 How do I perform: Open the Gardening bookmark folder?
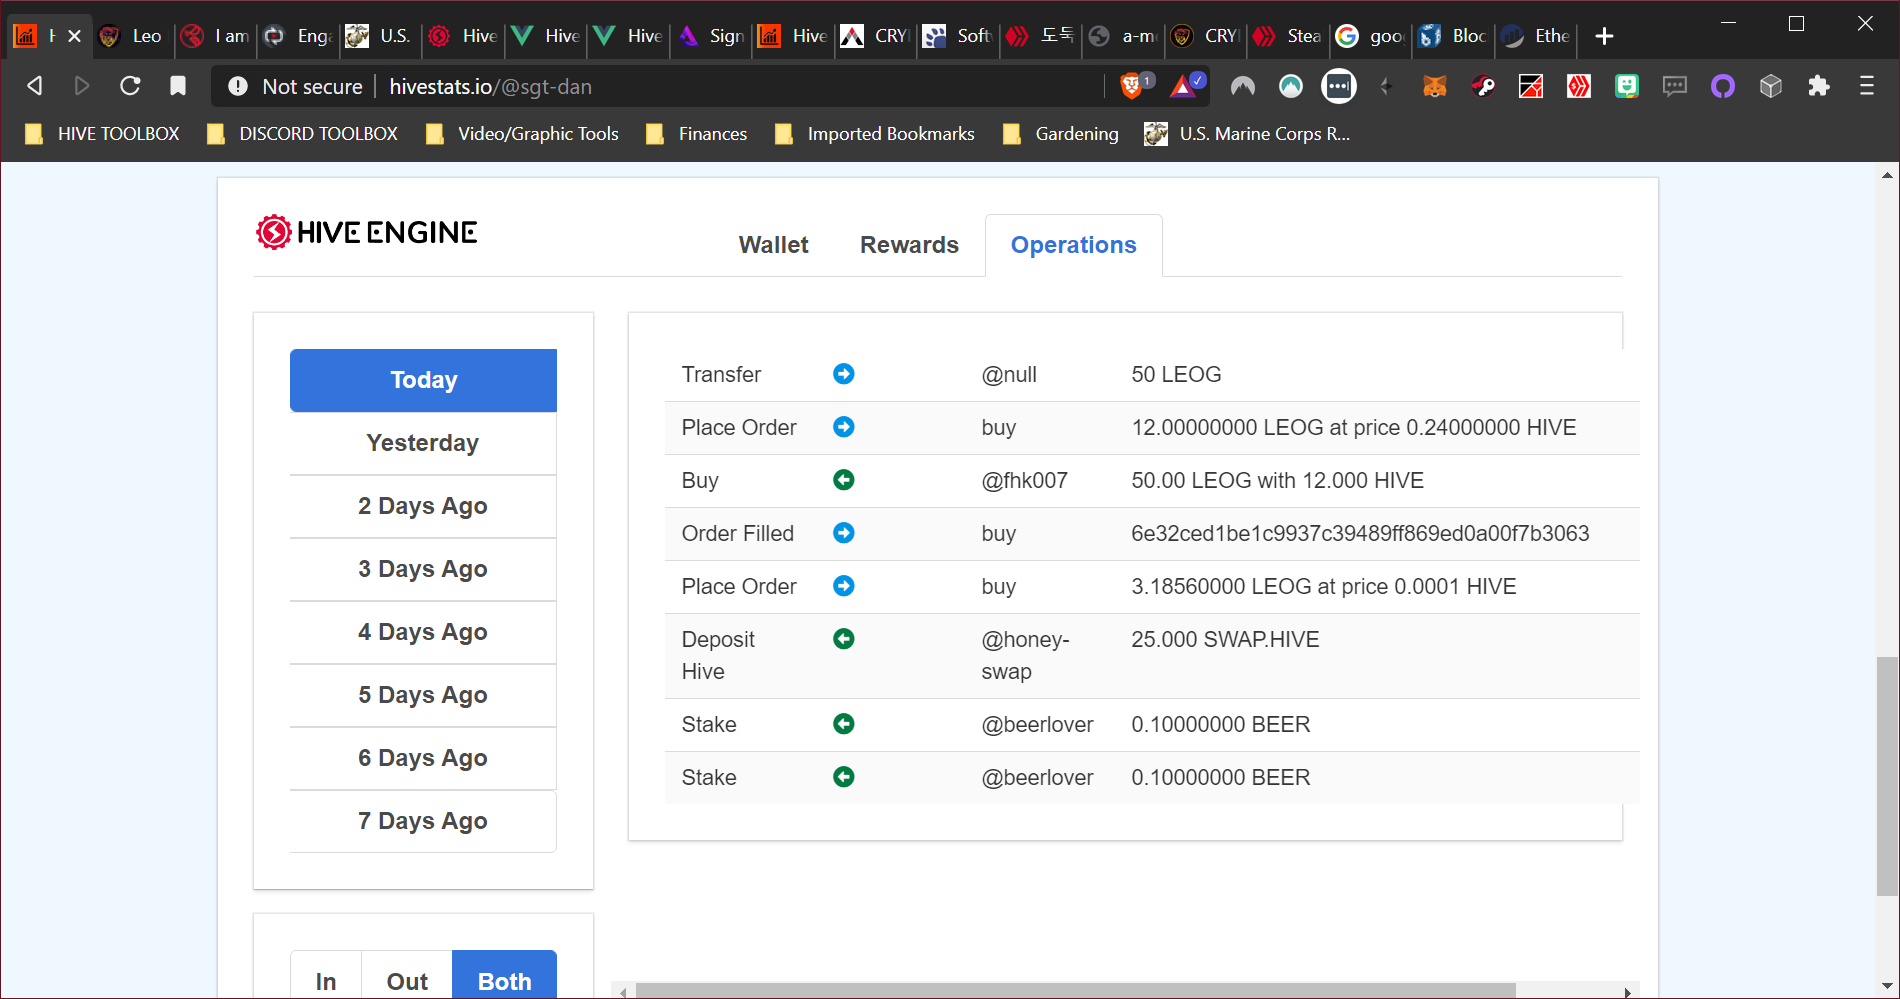coord(1060,134)
